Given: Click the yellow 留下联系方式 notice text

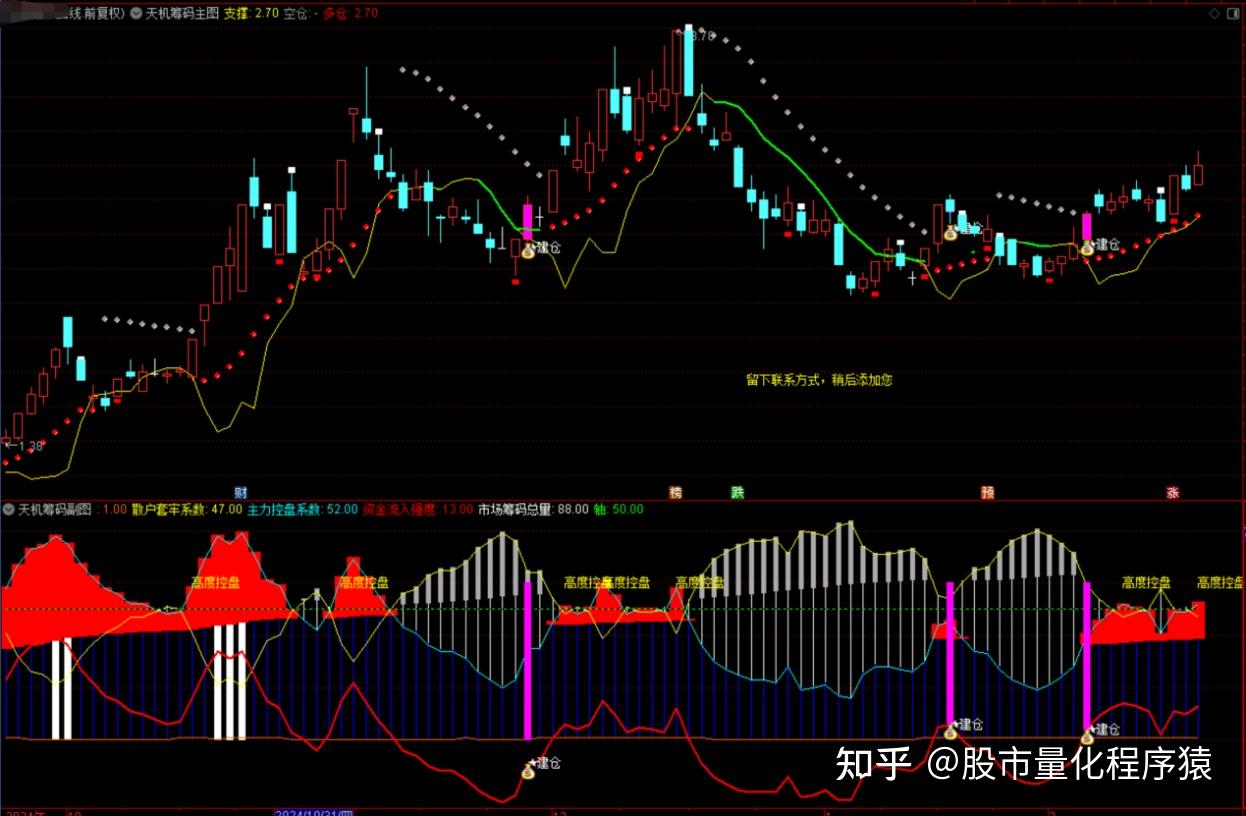Looking at the screenshot, I should click(819, 380).
